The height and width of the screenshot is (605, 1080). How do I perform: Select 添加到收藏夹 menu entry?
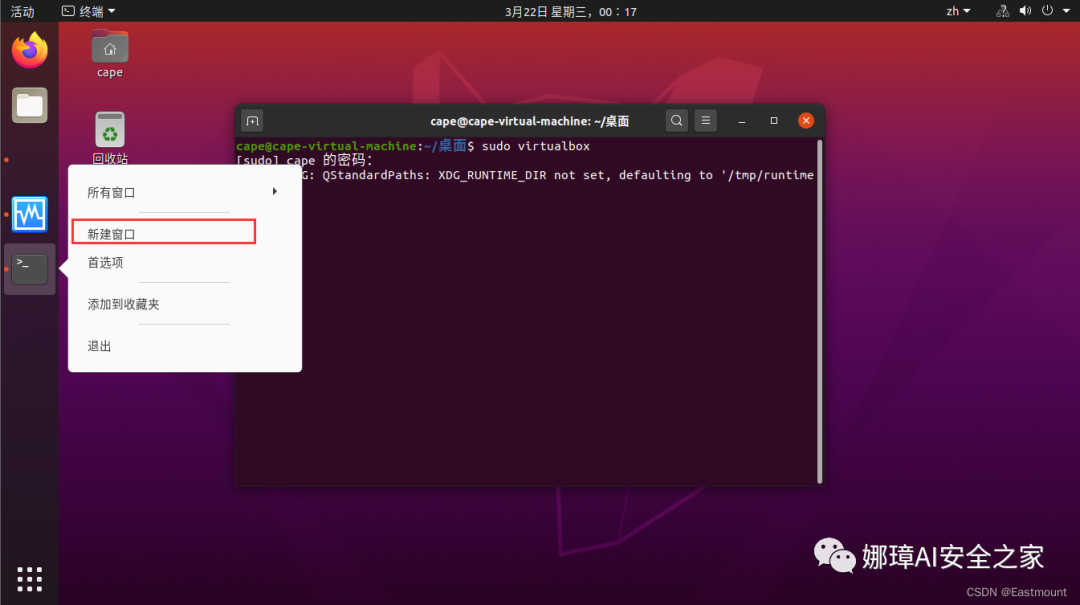click(185, 304)
